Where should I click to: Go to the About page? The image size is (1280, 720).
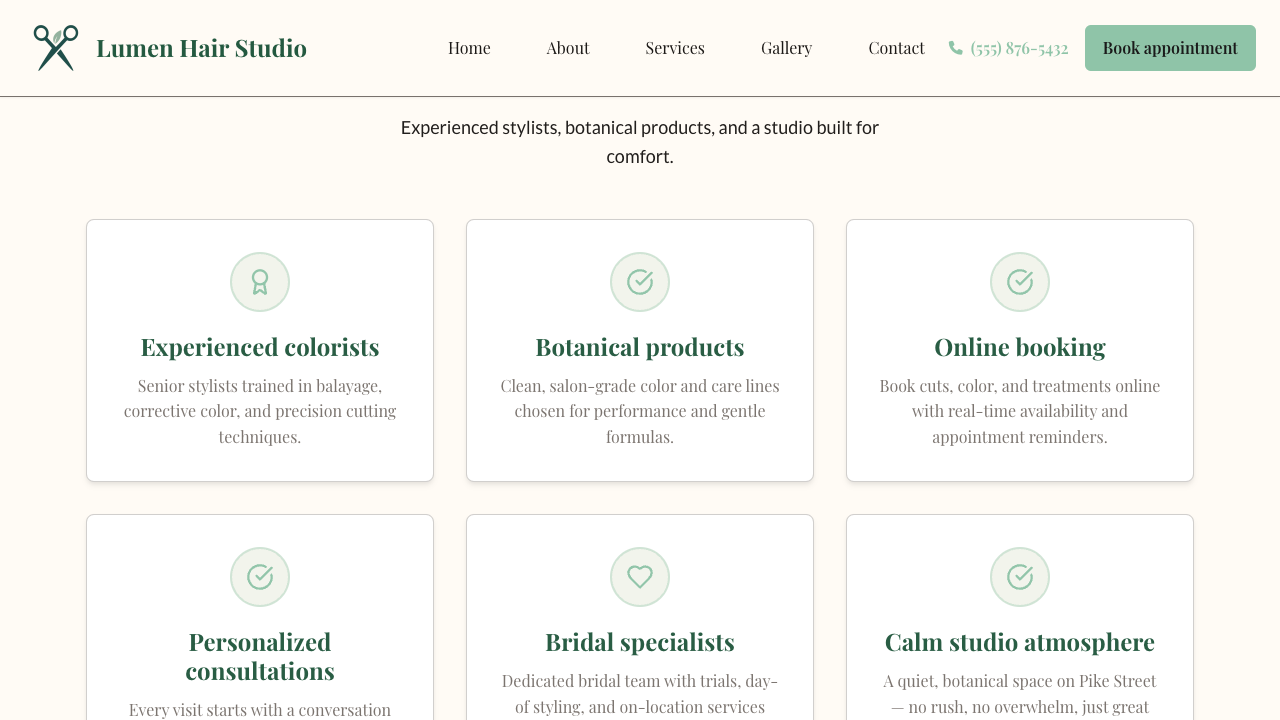(x=568, y=48)
